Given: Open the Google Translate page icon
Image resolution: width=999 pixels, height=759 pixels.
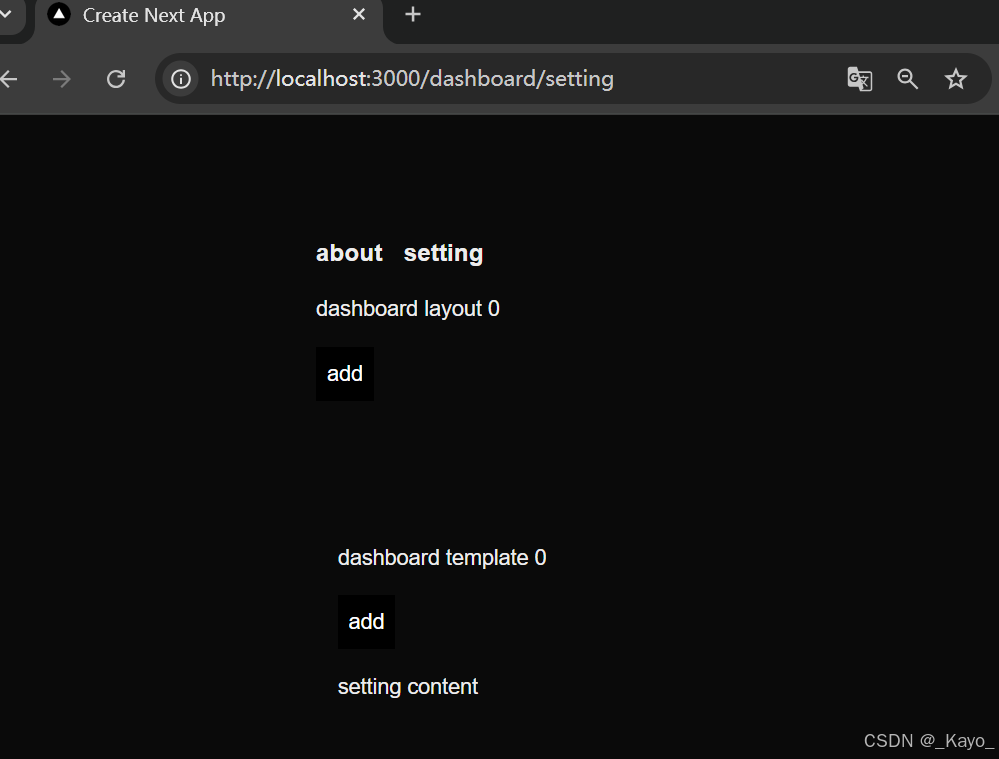Looking at the screenshot, I should coord(859,79).
